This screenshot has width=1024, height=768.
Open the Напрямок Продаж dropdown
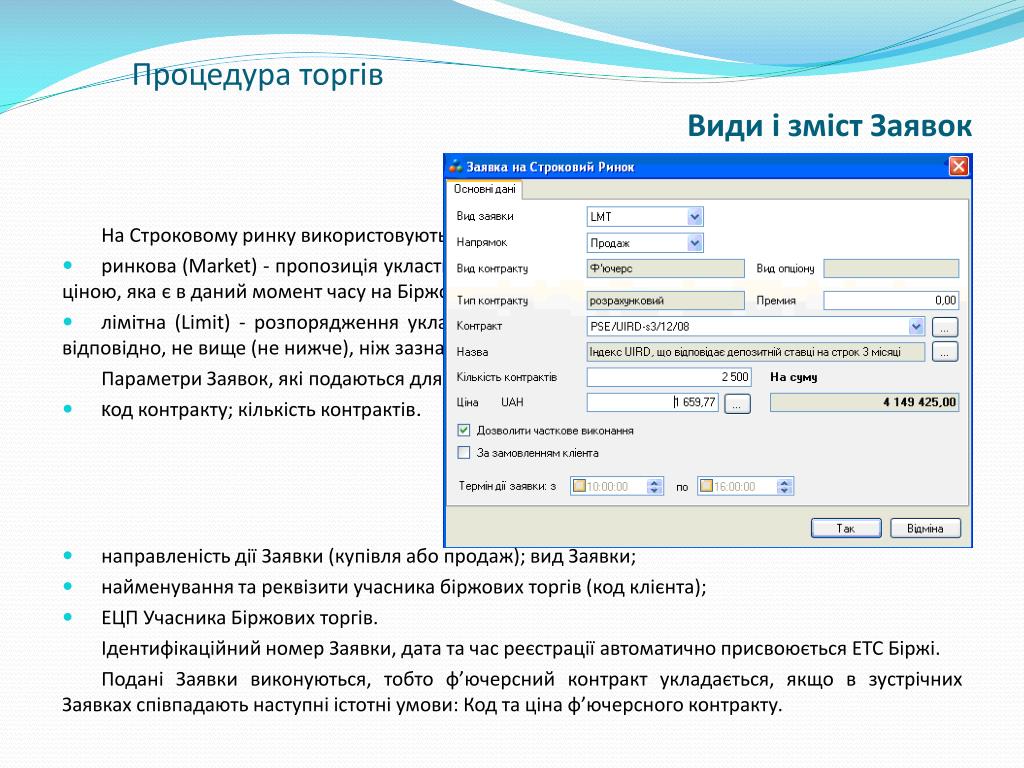(695, 243)
